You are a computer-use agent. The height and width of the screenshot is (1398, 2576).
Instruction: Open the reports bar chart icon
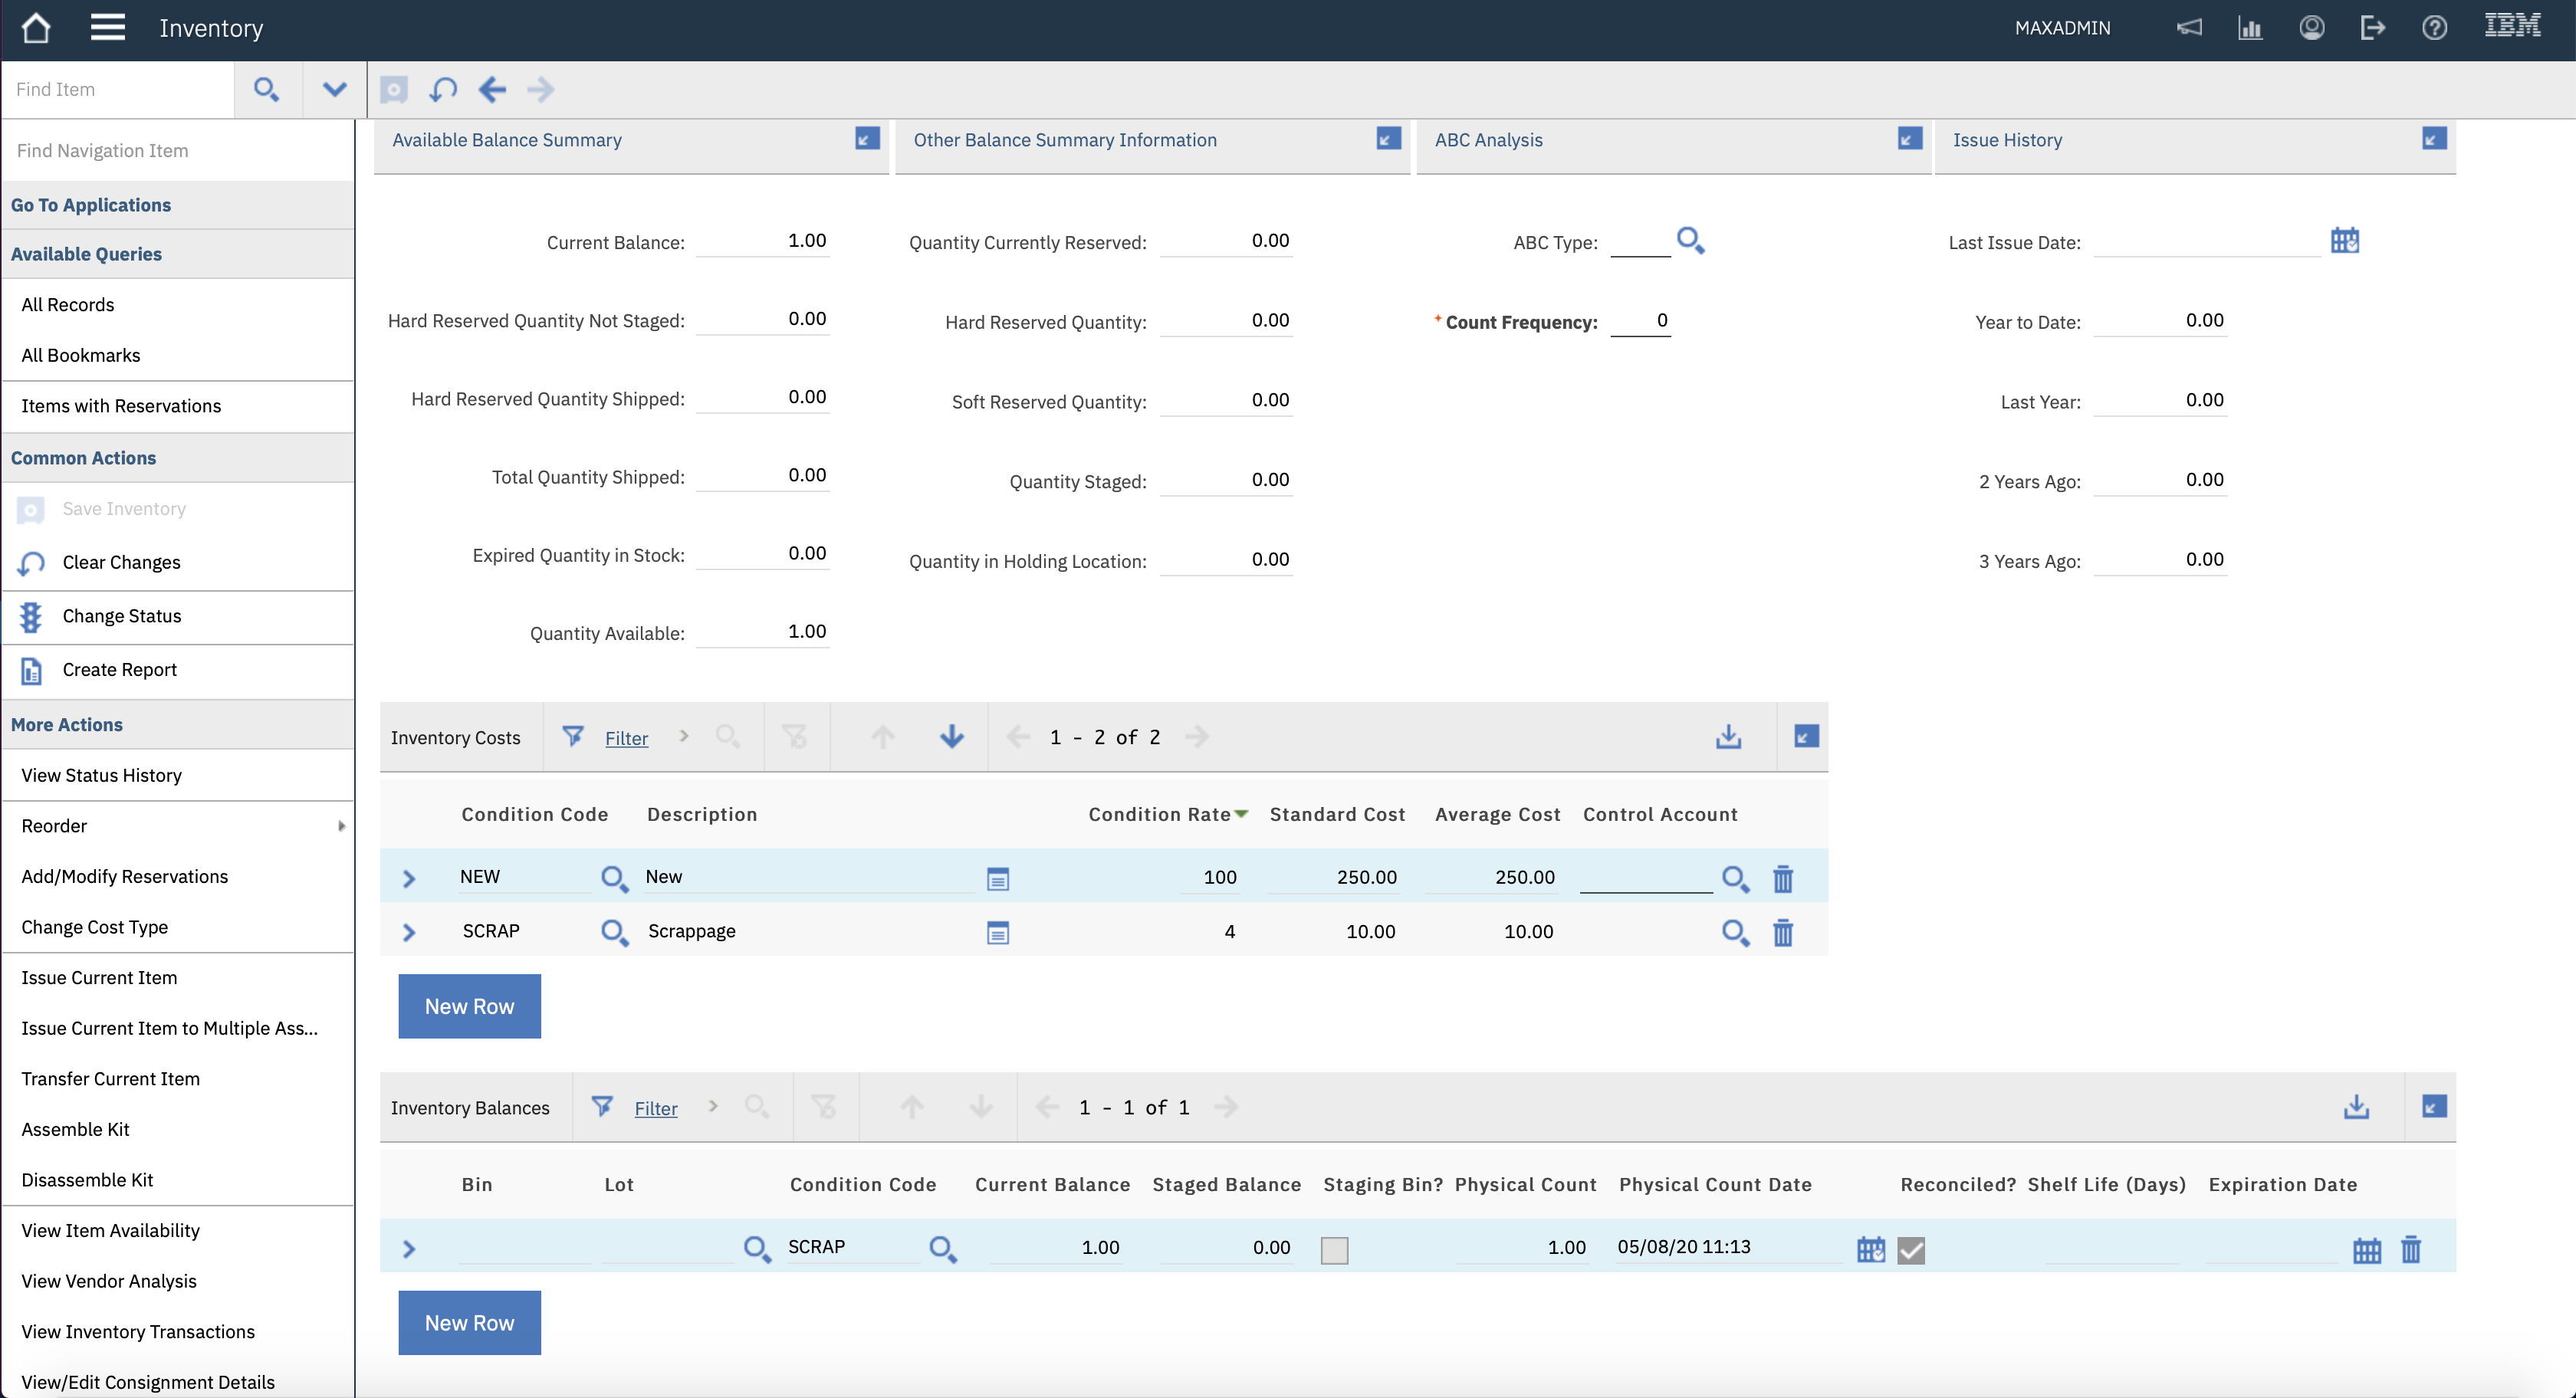pyautogui.click(x=2250, y=28)
